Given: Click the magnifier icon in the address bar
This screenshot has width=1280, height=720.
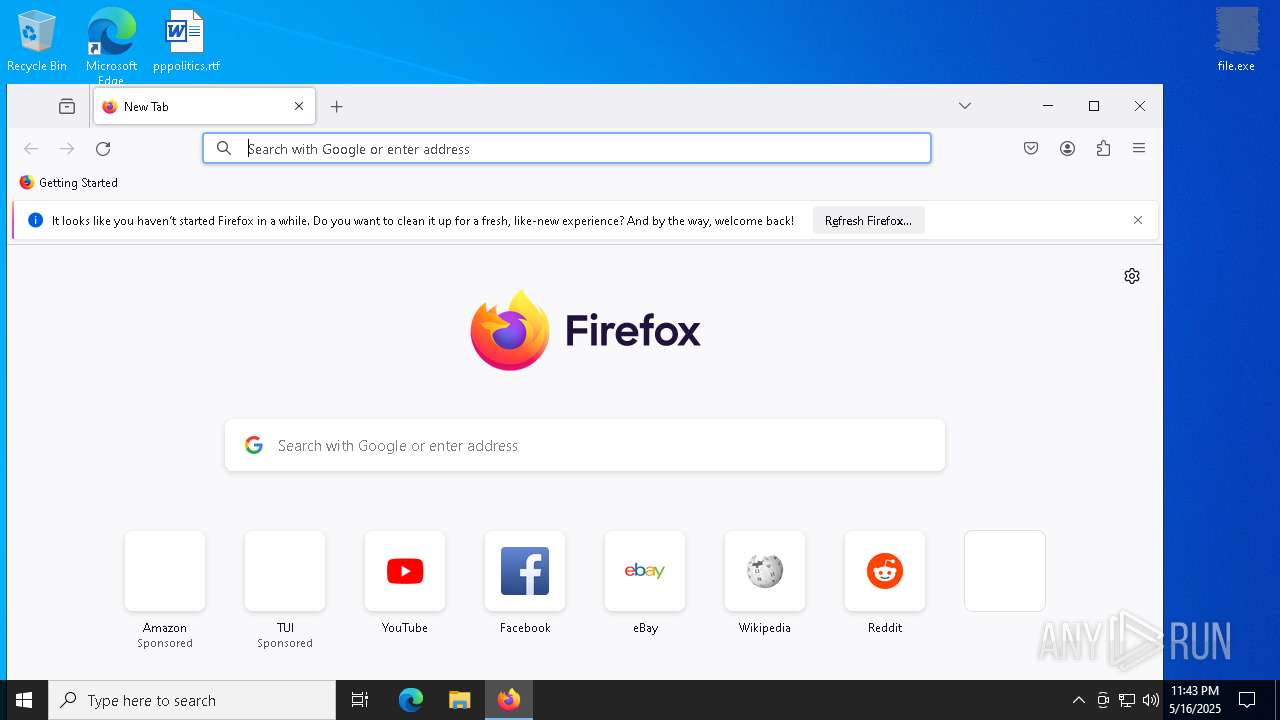Looking at the screenshot, I should (225, 148).
